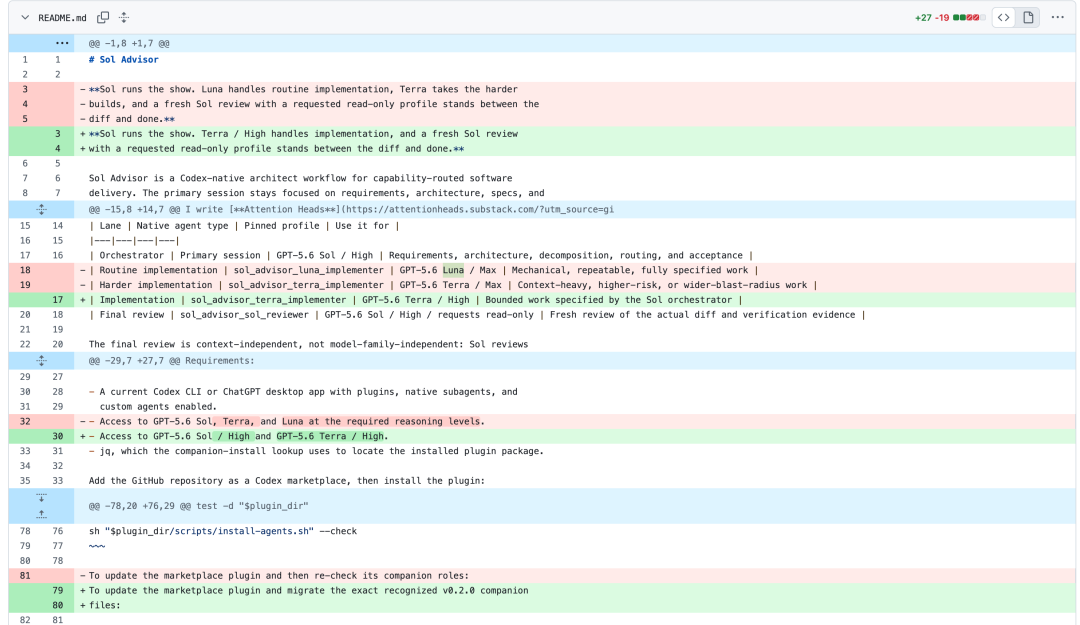
Task: Click the +27 additions count
Action: [x=923, y=18]
